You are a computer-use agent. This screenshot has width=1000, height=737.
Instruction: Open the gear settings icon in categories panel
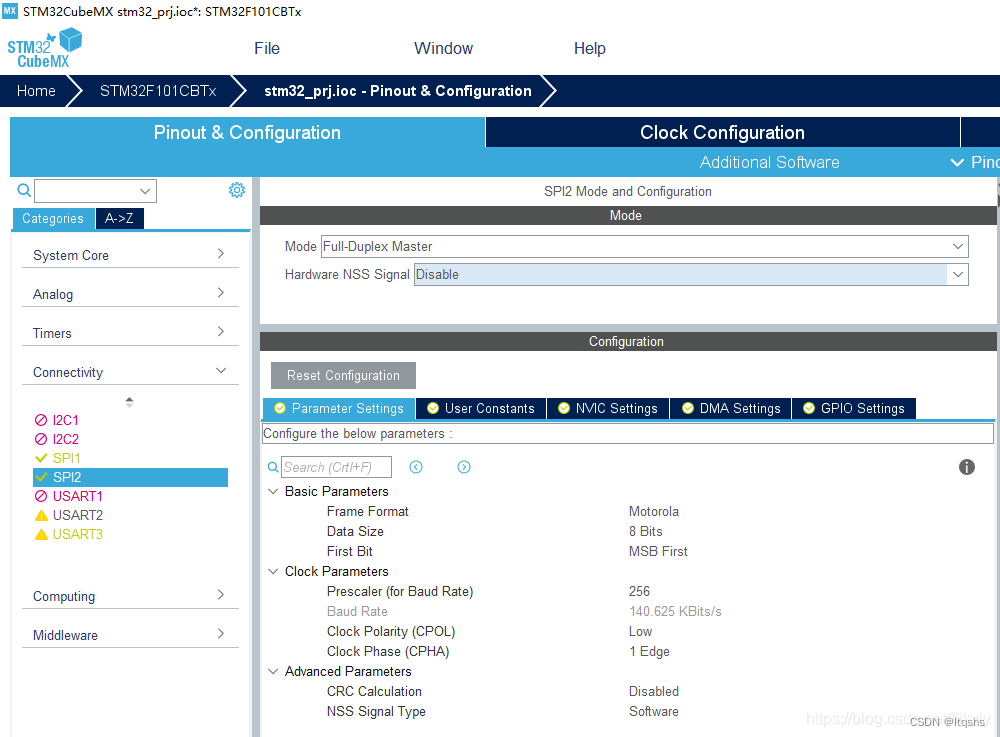point(237,190)
